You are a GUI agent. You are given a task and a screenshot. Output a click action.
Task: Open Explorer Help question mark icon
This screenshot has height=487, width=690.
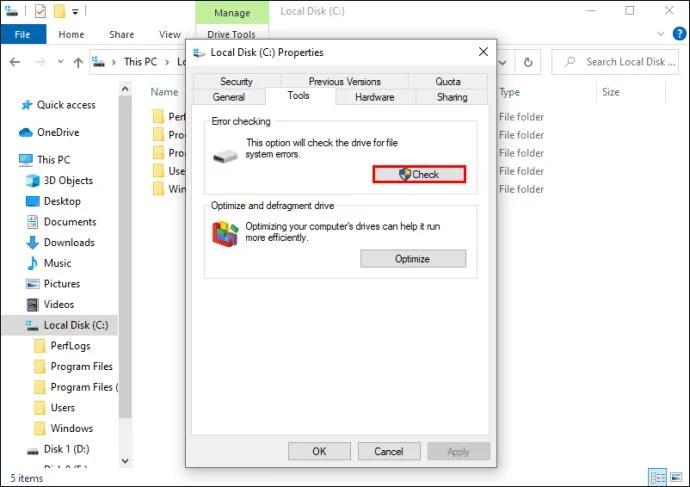[x=679, y=33]
